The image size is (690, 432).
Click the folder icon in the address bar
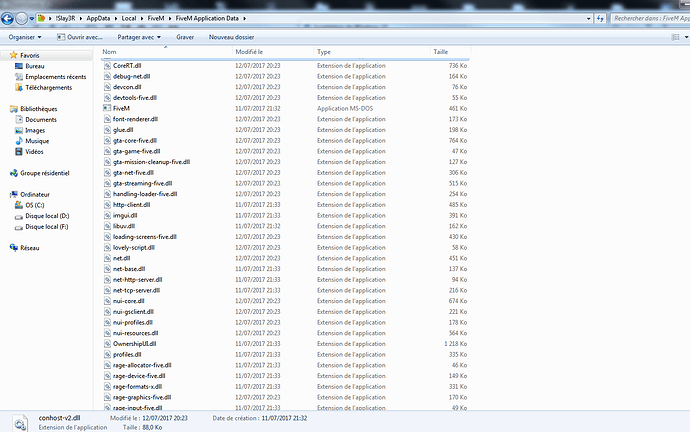[x=41, y=18]
